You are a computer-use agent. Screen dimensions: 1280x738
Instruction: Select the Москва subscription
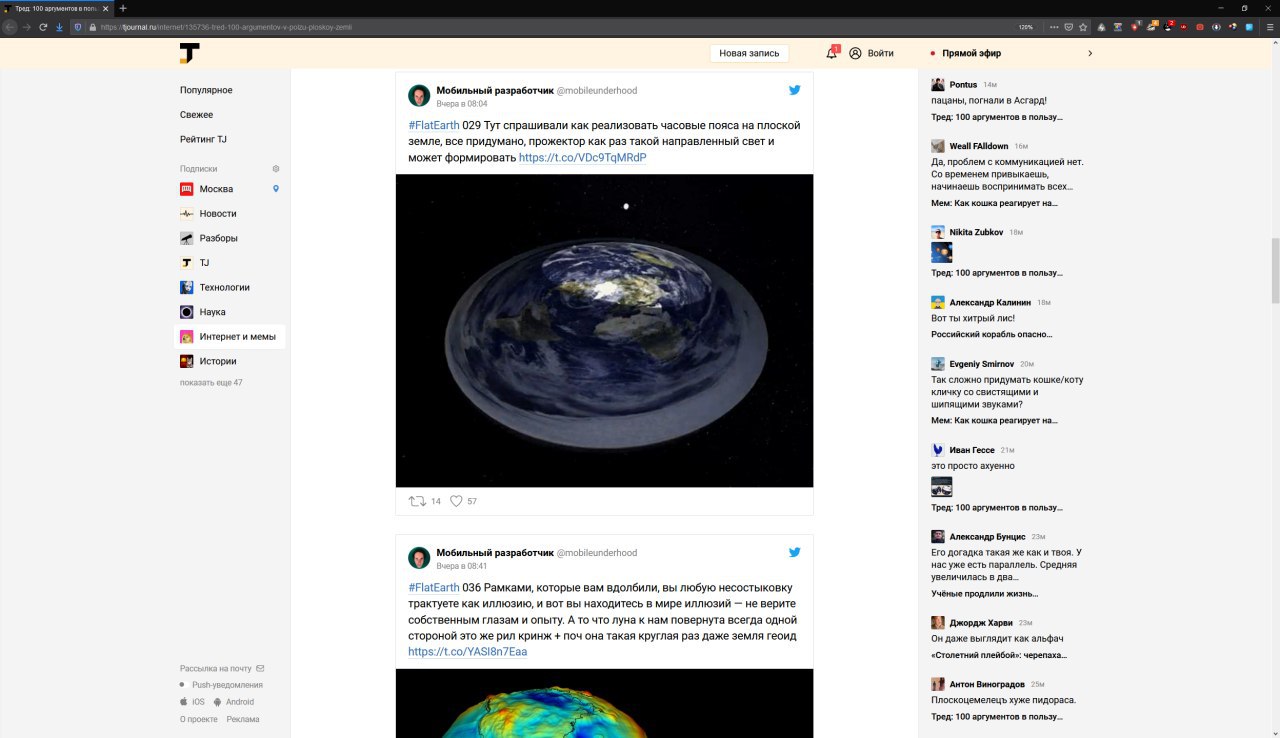click(x=216, y=189)
